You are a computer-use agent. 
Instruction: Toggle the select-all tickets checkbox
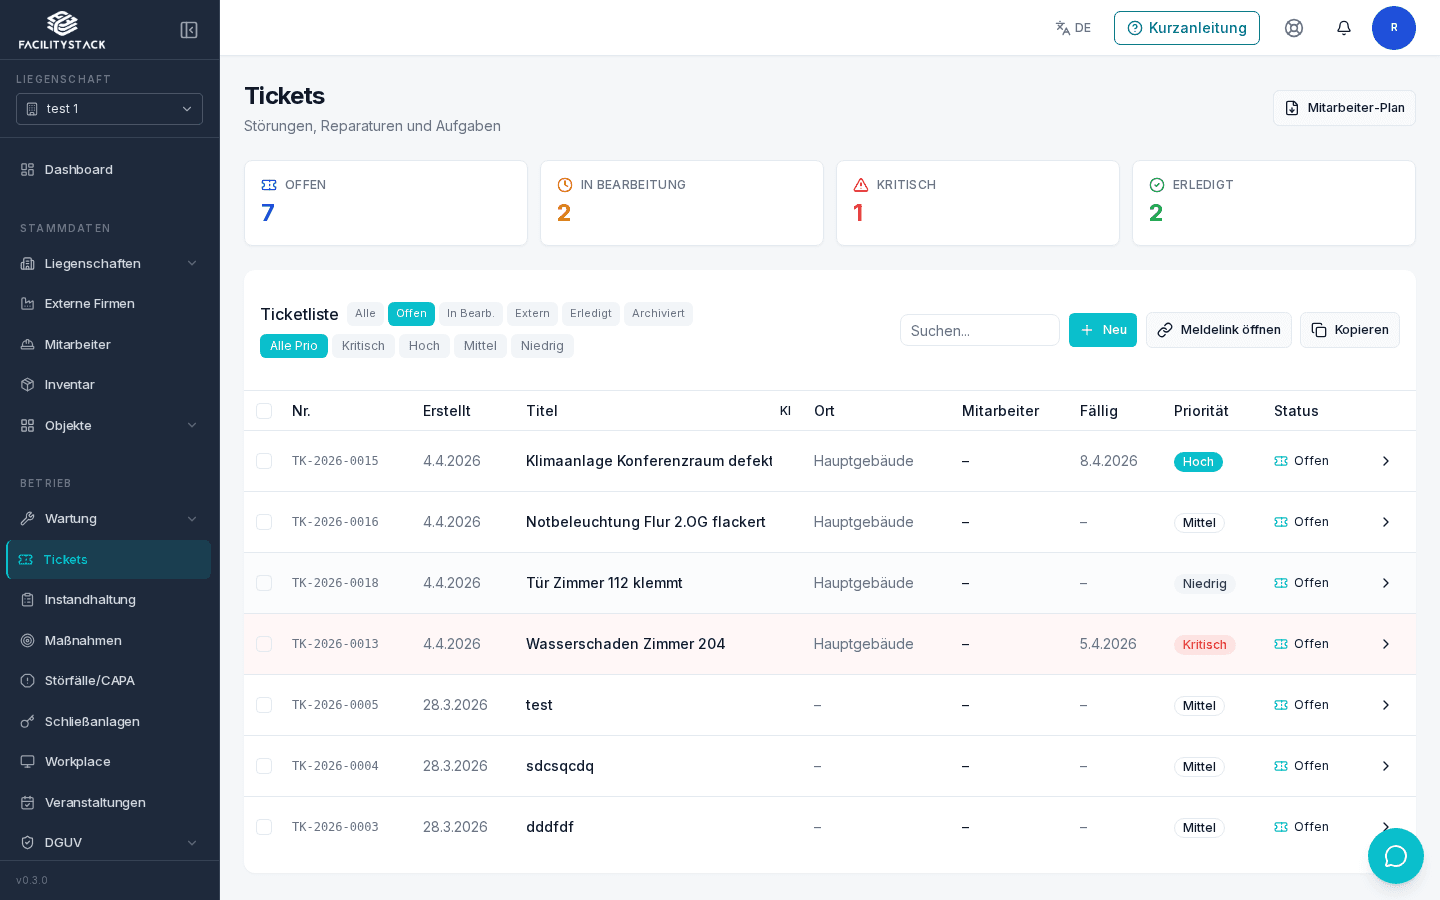(264, 411)
